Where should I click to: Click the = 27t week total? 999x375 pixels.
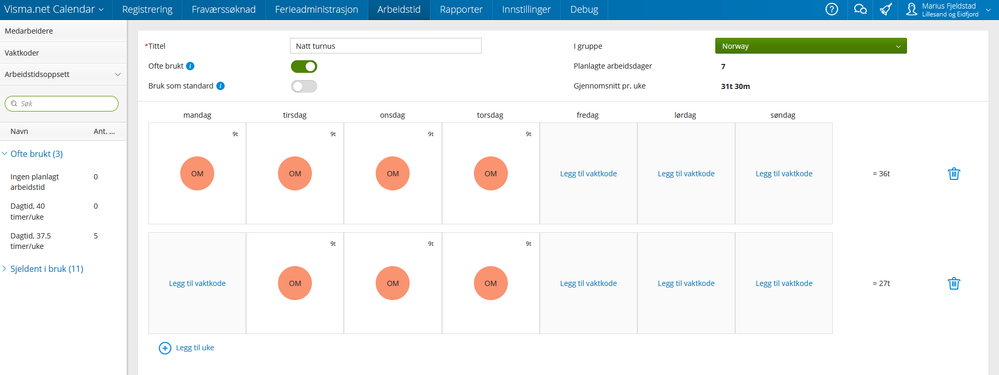click(x=881, y=283)
